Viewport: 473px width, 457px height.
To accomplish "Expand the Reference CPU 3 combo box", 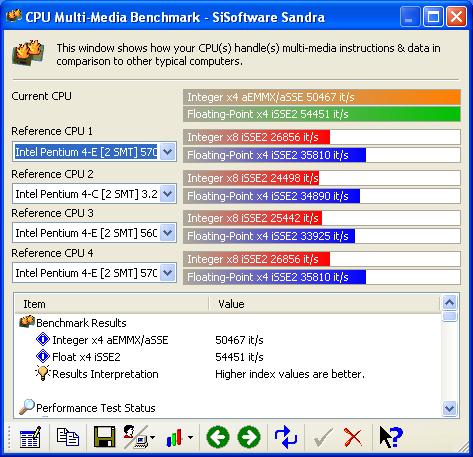I will (x=168, y=233).
